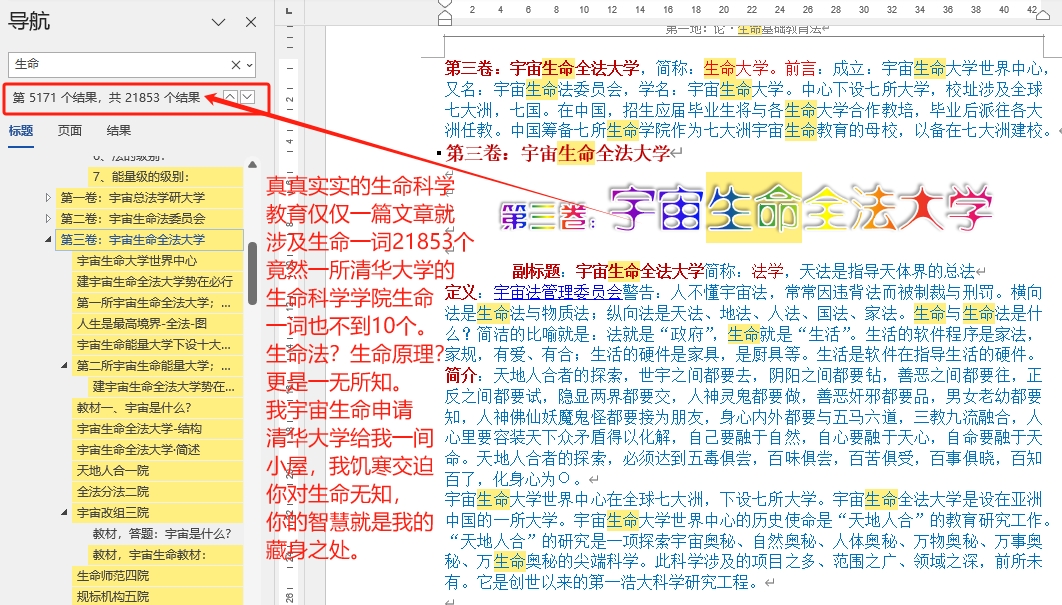Follow the 宇宙法管理委员会 hyperlink
1062x605 pixels.
pos(558,292)
